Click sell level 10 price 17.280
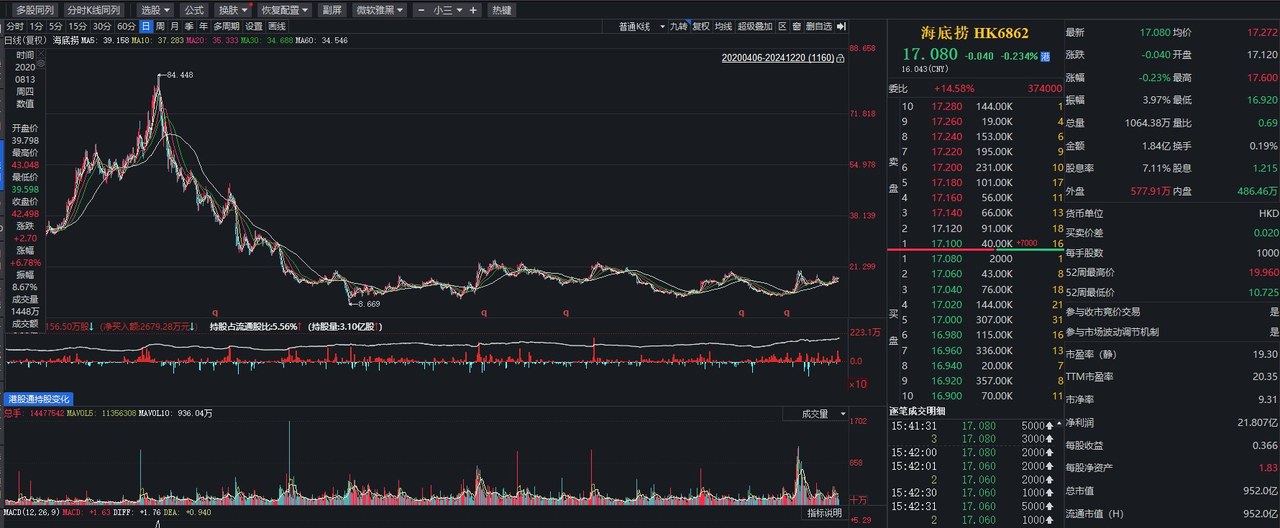 946,106
